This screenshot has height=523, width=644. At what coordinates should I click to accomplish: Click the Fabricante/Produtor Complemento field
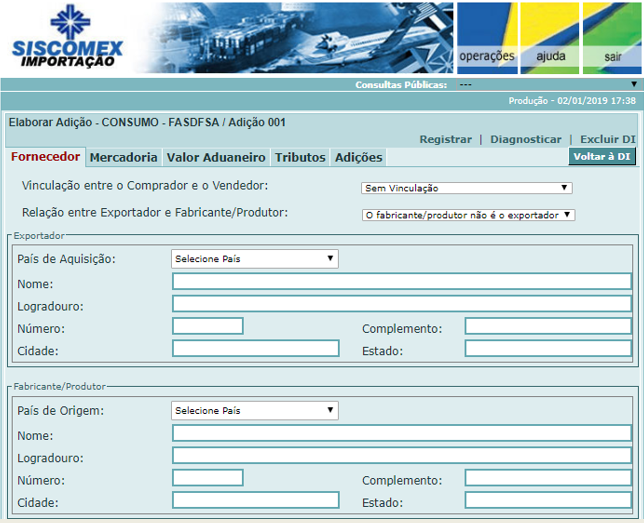(x=548, y=478)
